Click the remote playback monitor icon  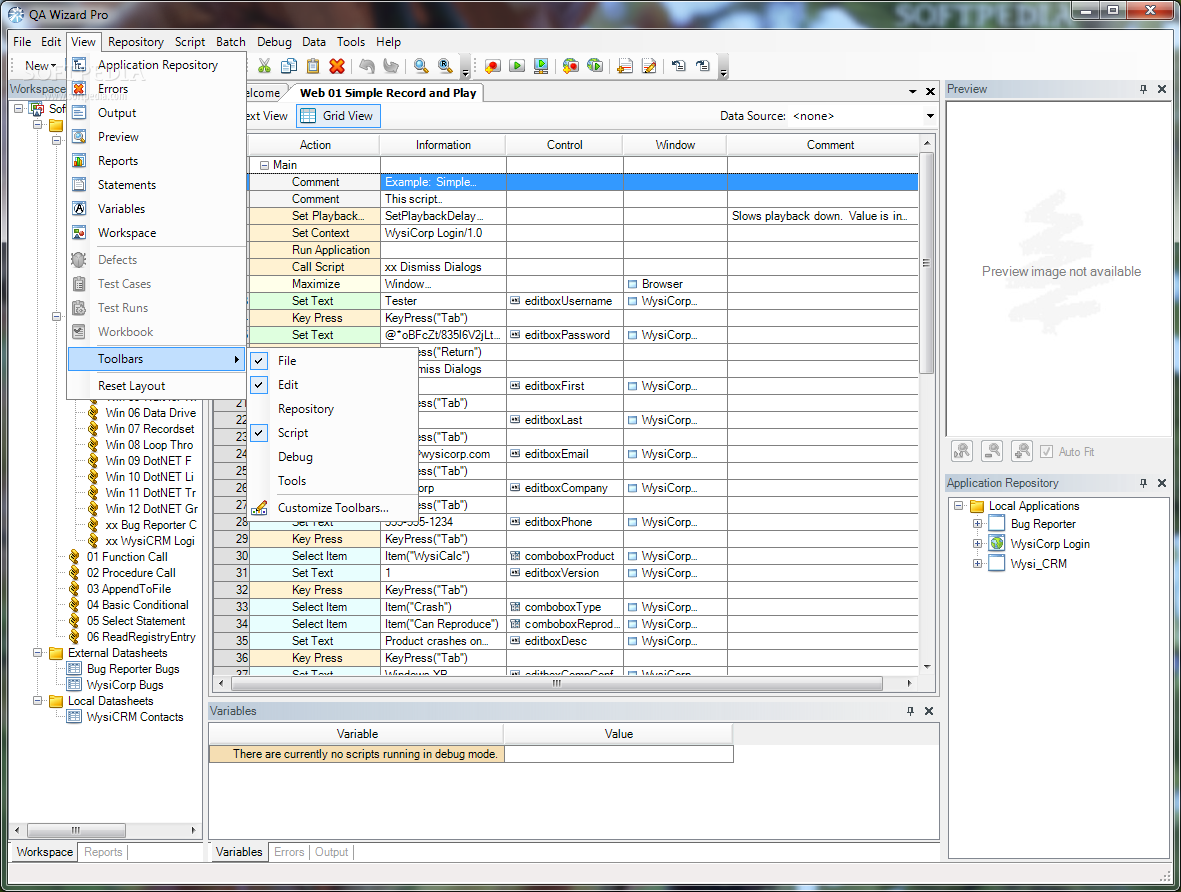click(541, 66)
